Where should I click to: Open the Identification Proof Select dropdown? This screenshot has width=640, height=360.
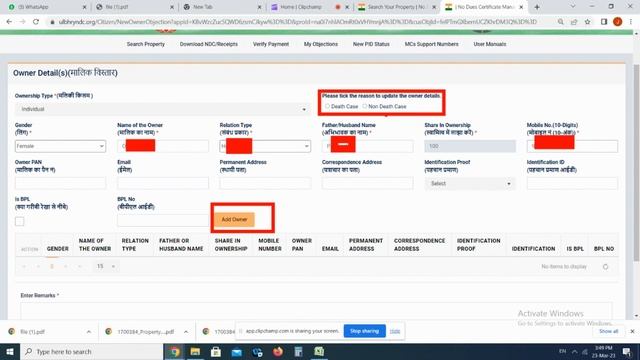[470, 183]
